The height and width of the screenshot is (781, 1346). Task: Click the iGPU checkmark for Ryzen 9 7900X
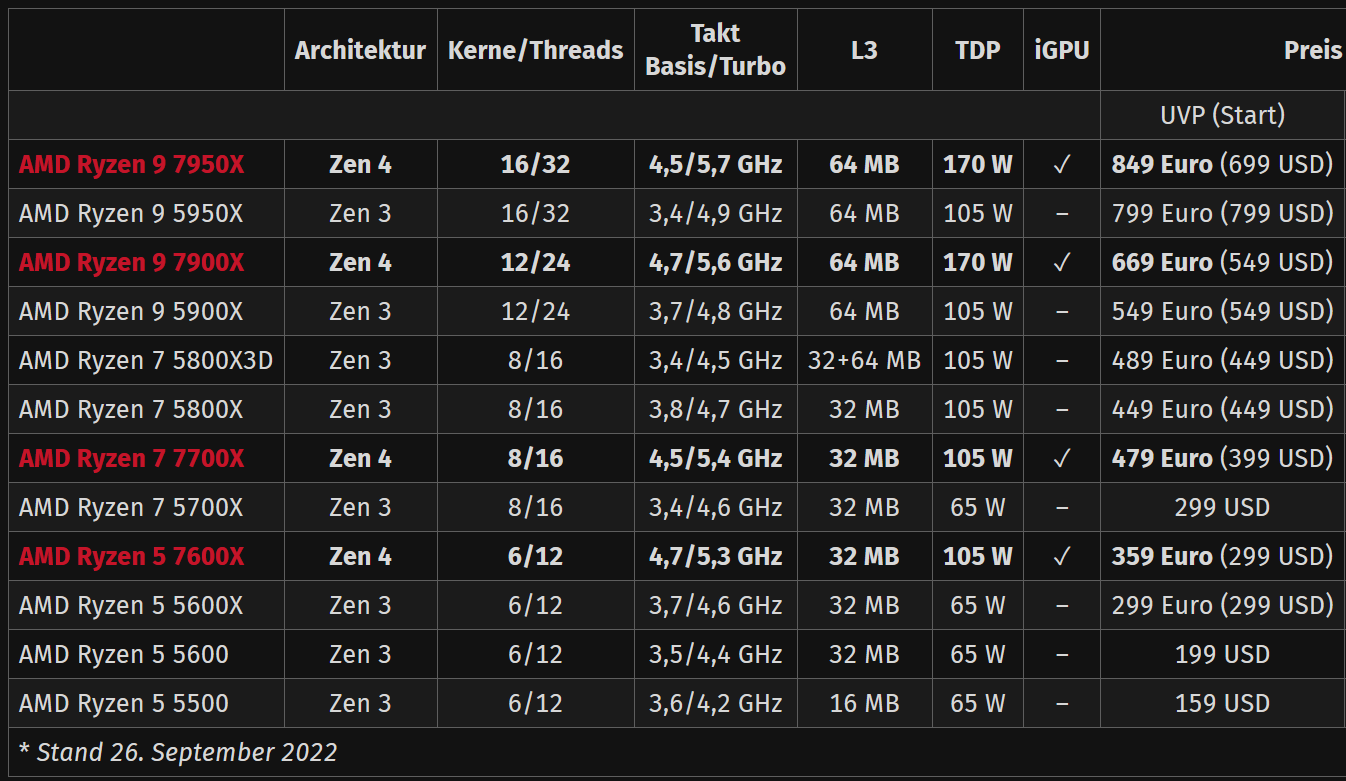click(1062, 262)
